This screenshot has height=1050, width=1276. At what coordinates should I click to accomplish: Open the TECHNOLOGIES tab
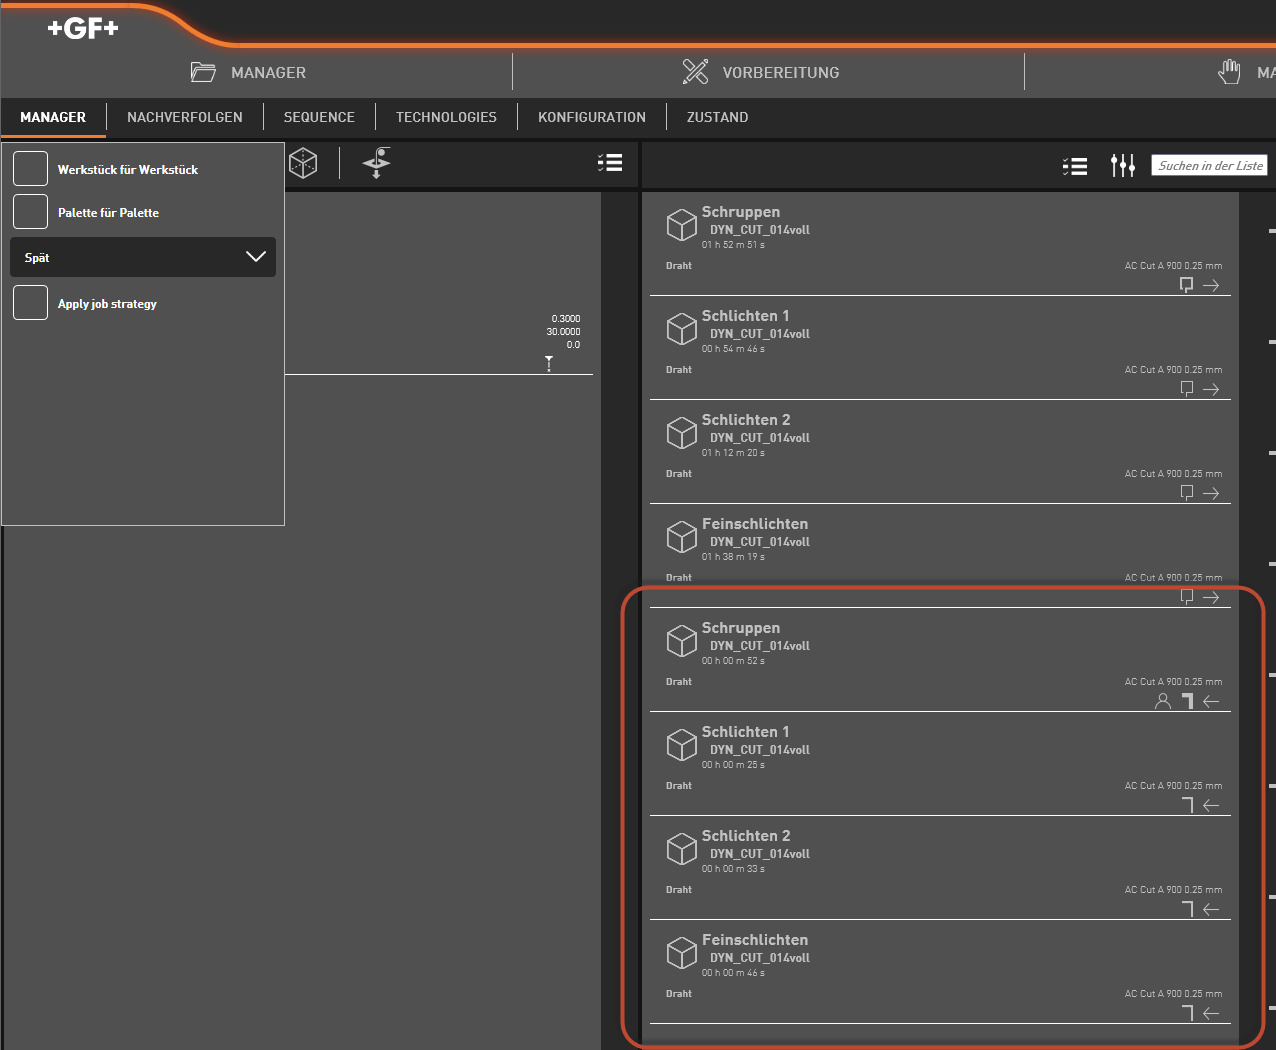(446, 117)
